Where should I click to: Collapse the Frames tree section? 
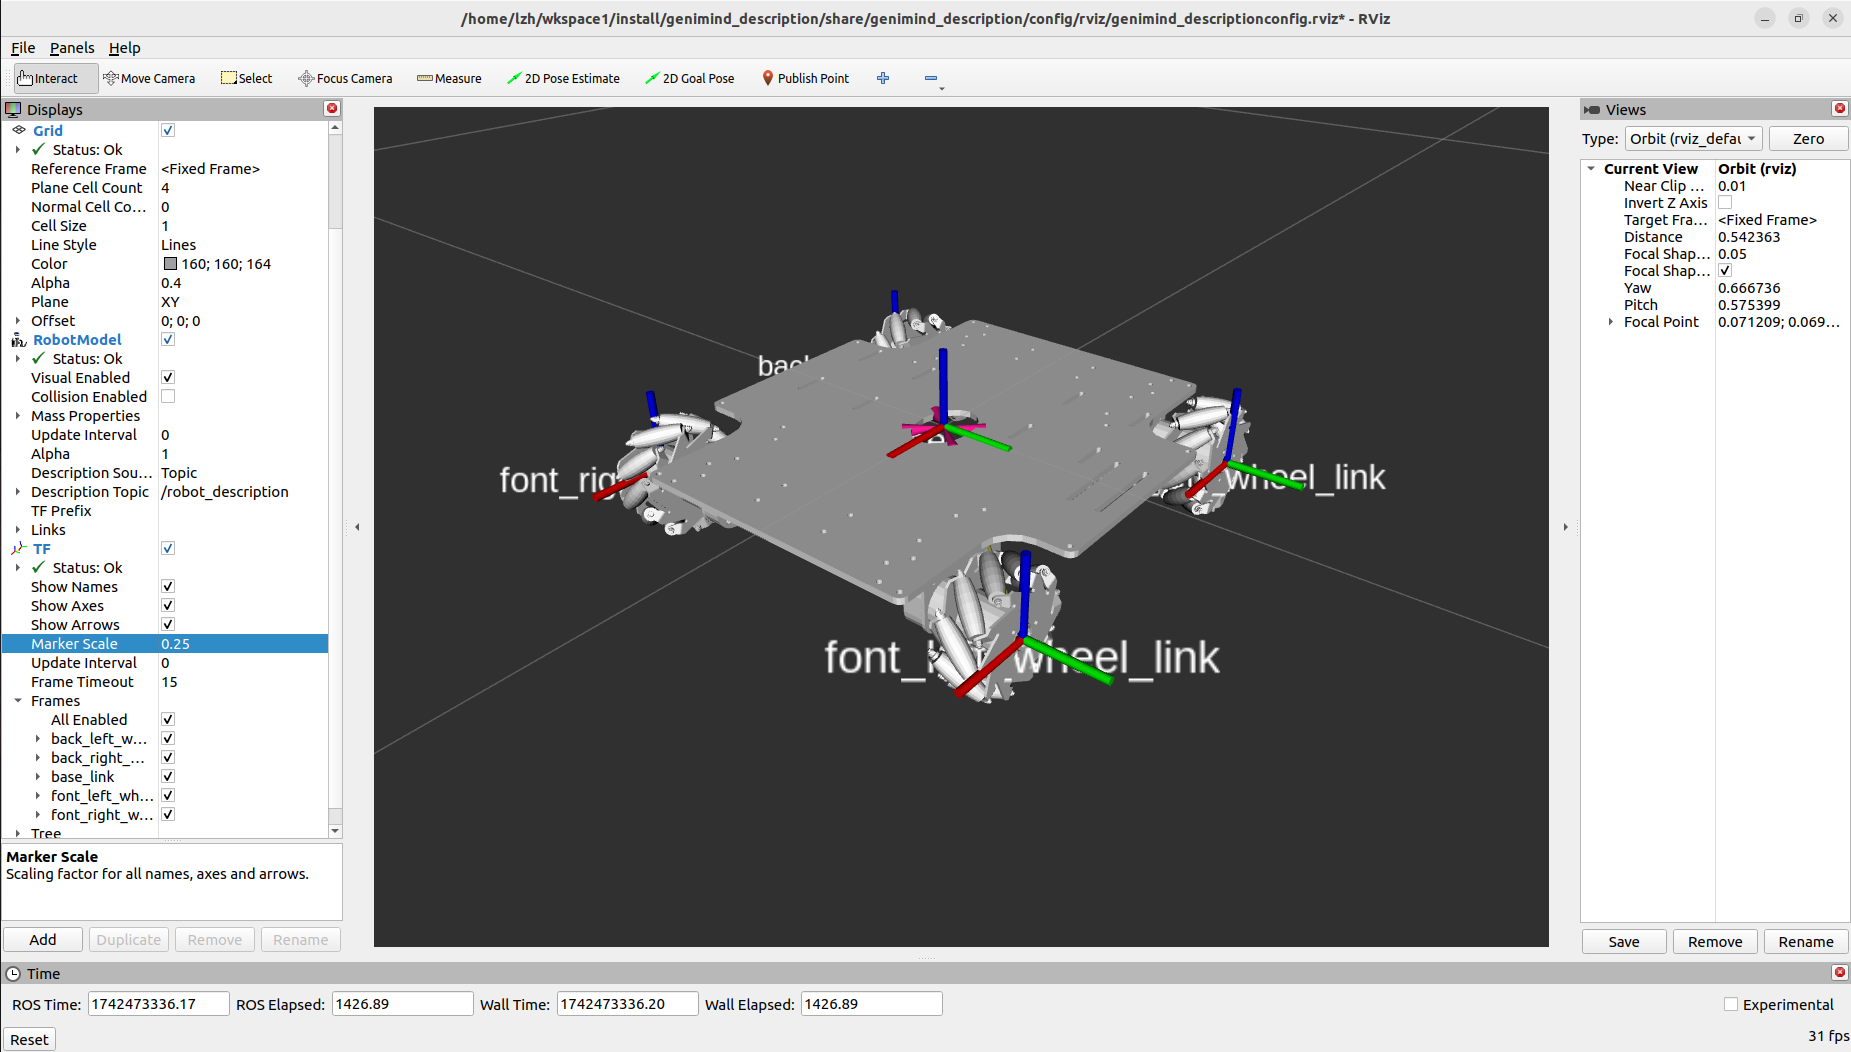click(18, 701)
